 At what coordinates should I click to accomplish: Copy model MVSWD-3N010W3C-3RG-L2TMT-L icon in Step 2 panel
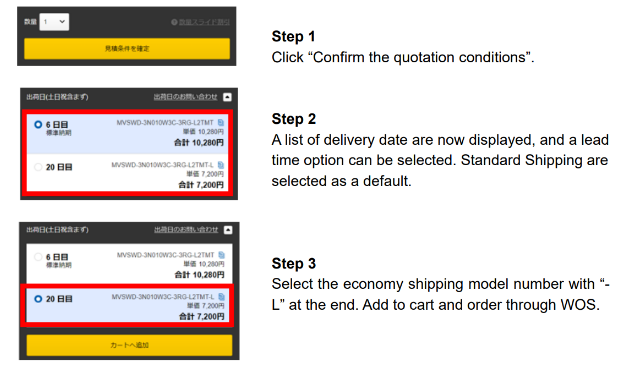coord(221,165)
